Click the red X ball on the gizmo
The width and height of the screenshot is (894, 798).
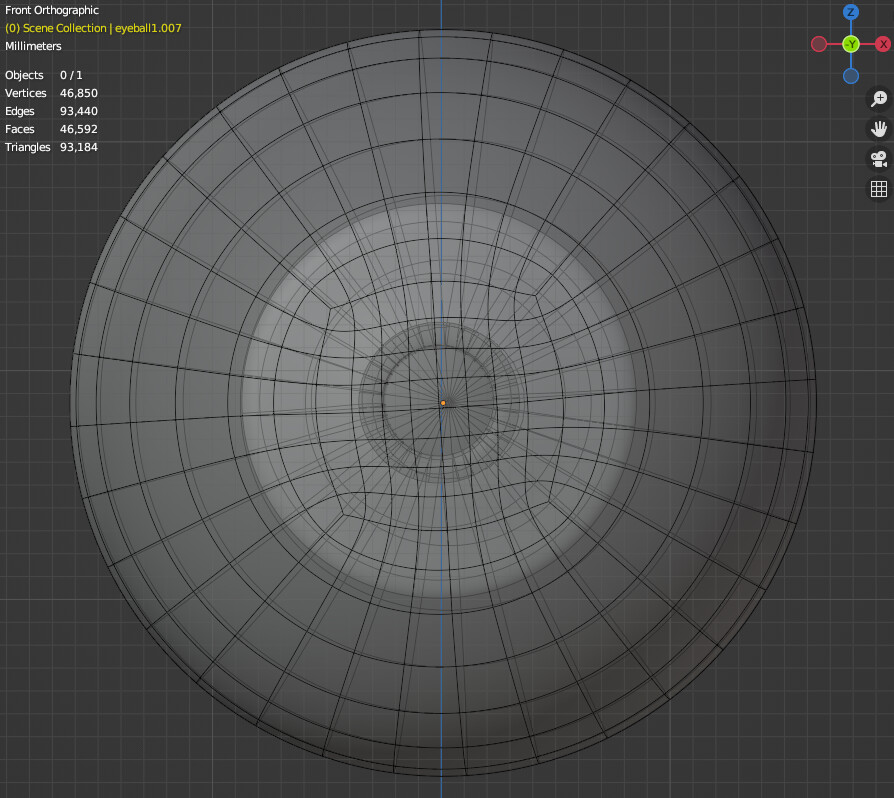[x=881, y=44]
